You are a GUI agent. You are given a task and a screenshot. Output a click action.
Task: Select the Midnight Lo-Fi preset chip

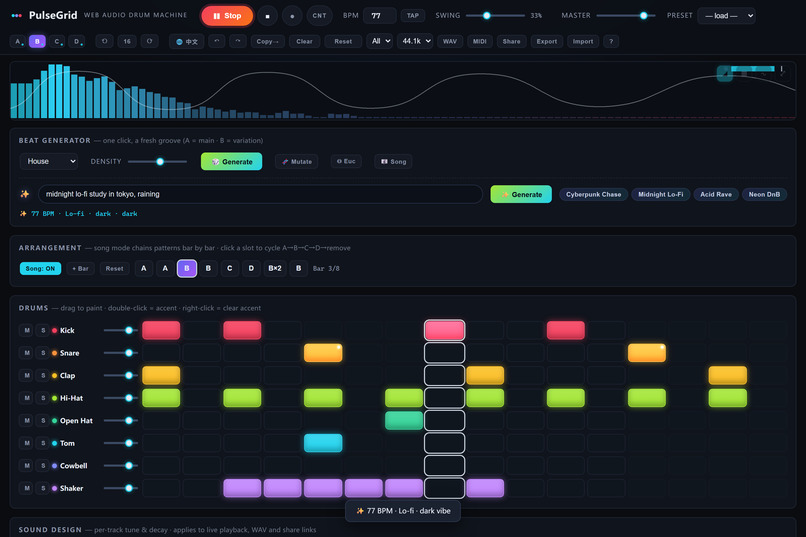661,194
